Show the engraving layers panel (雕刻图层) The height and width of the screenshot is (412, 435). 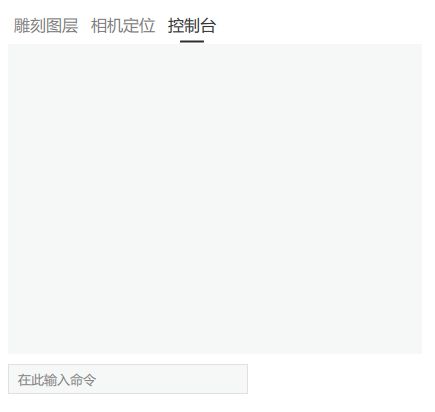pos(46,26)
